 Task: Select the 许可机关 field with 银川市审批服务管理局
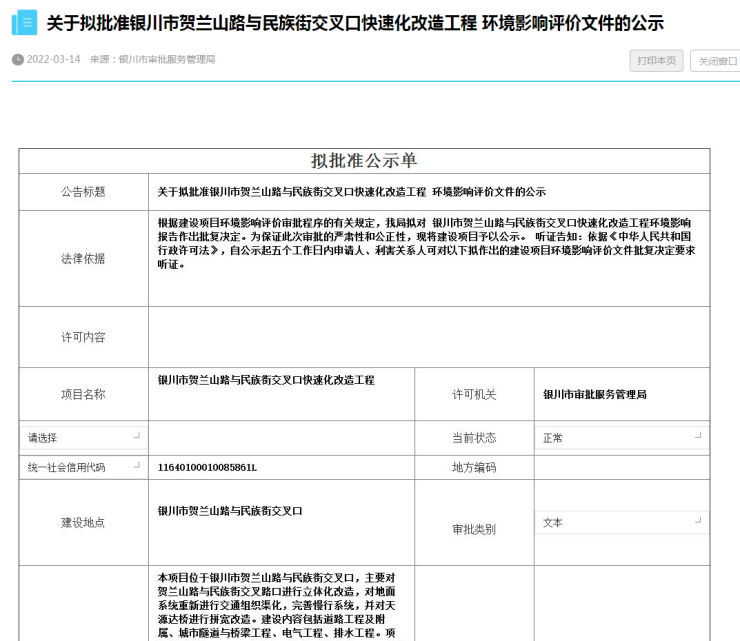621,395
